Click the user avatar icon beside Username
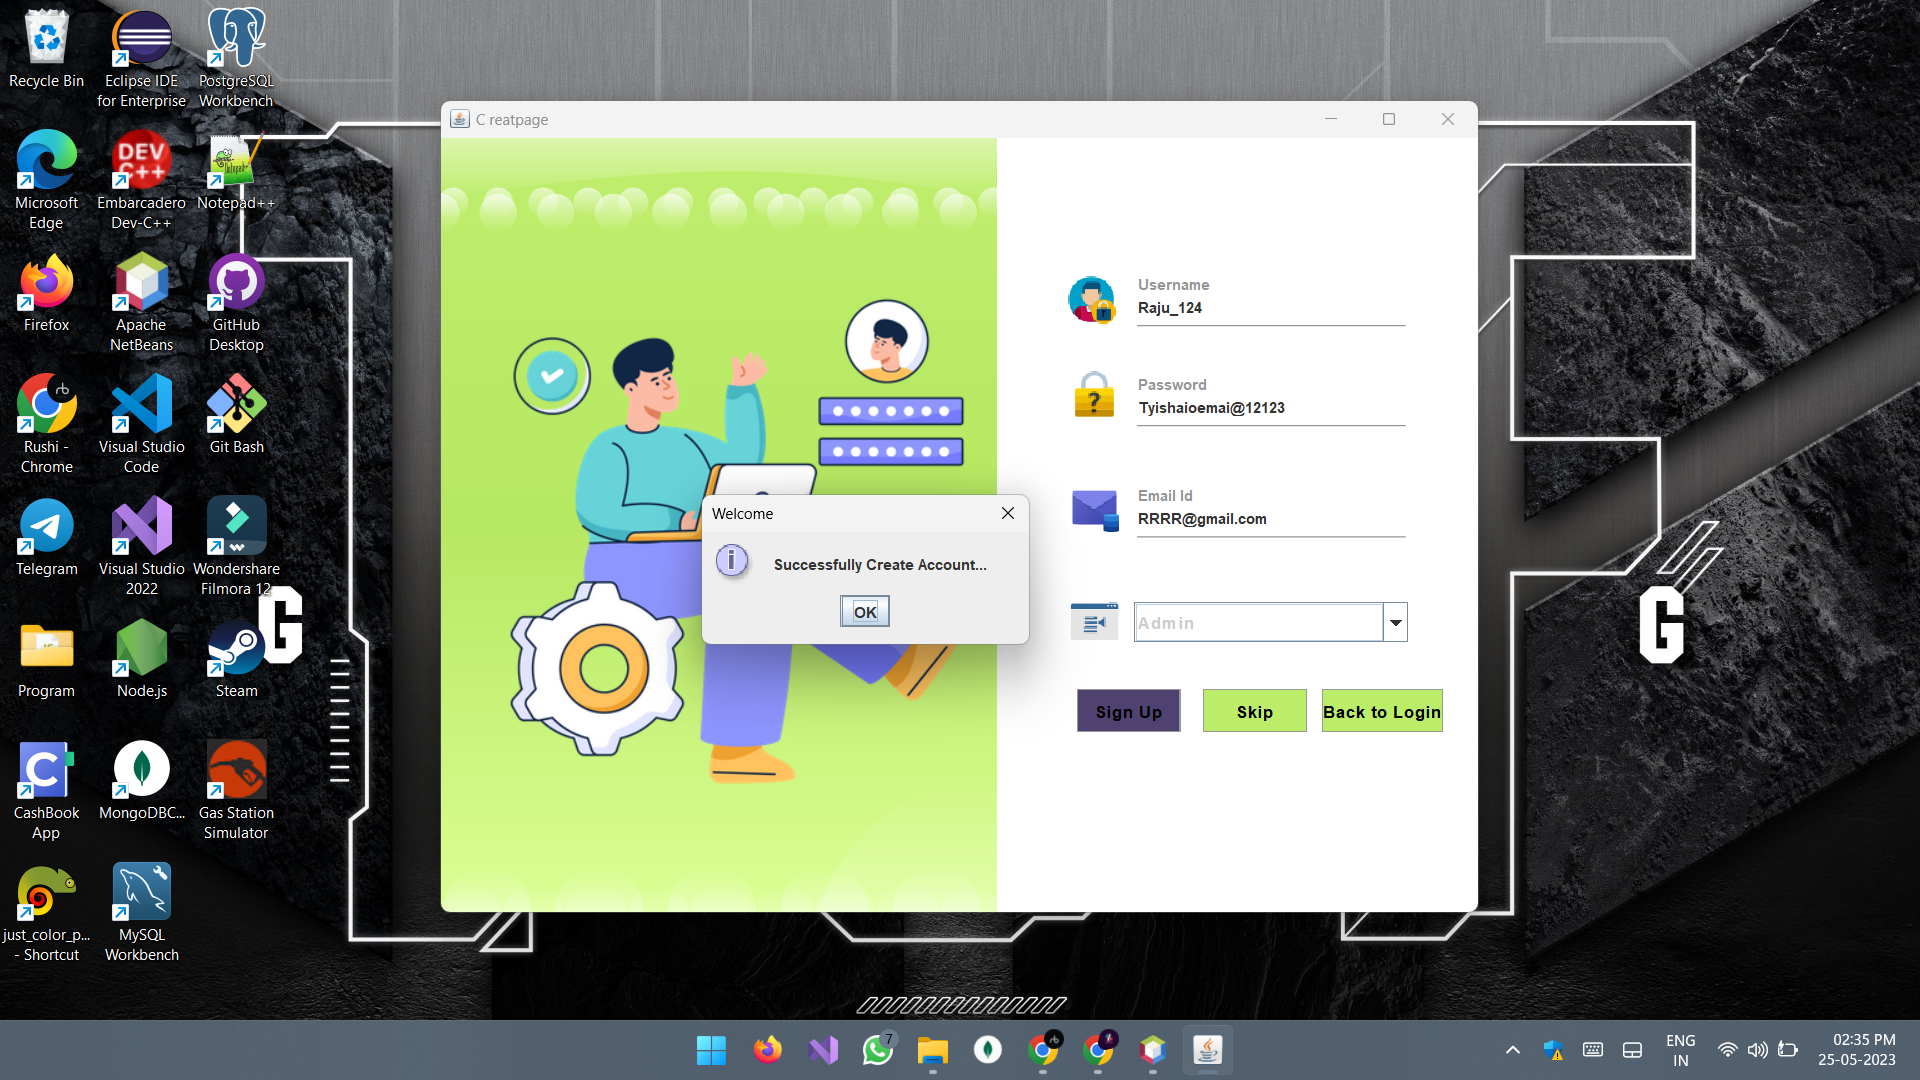This screenshot has width=1920, height=1080. point(1091,300)
